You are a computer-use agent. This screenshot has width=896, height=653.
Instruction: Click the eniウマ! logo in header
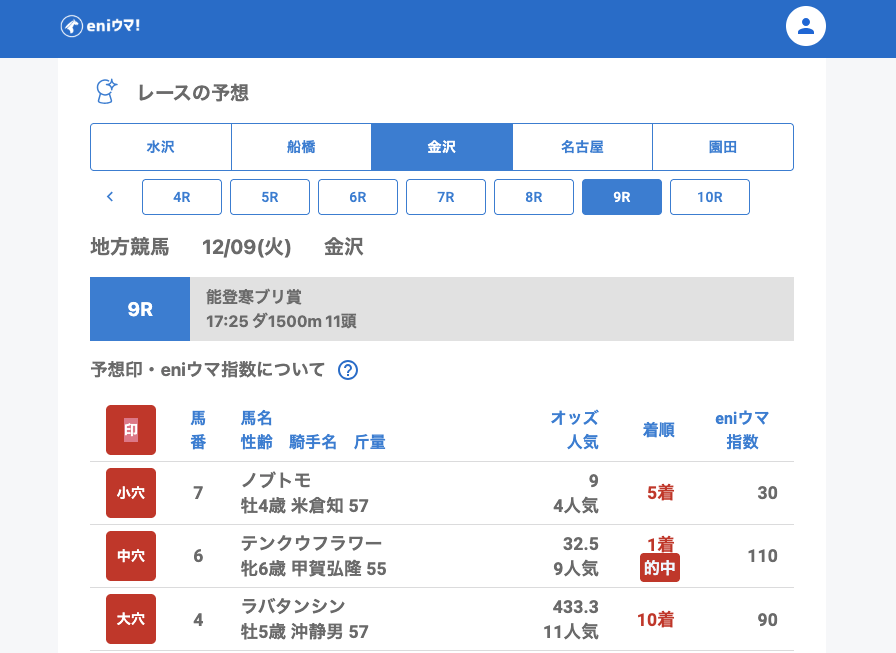[x=100, y=26]
